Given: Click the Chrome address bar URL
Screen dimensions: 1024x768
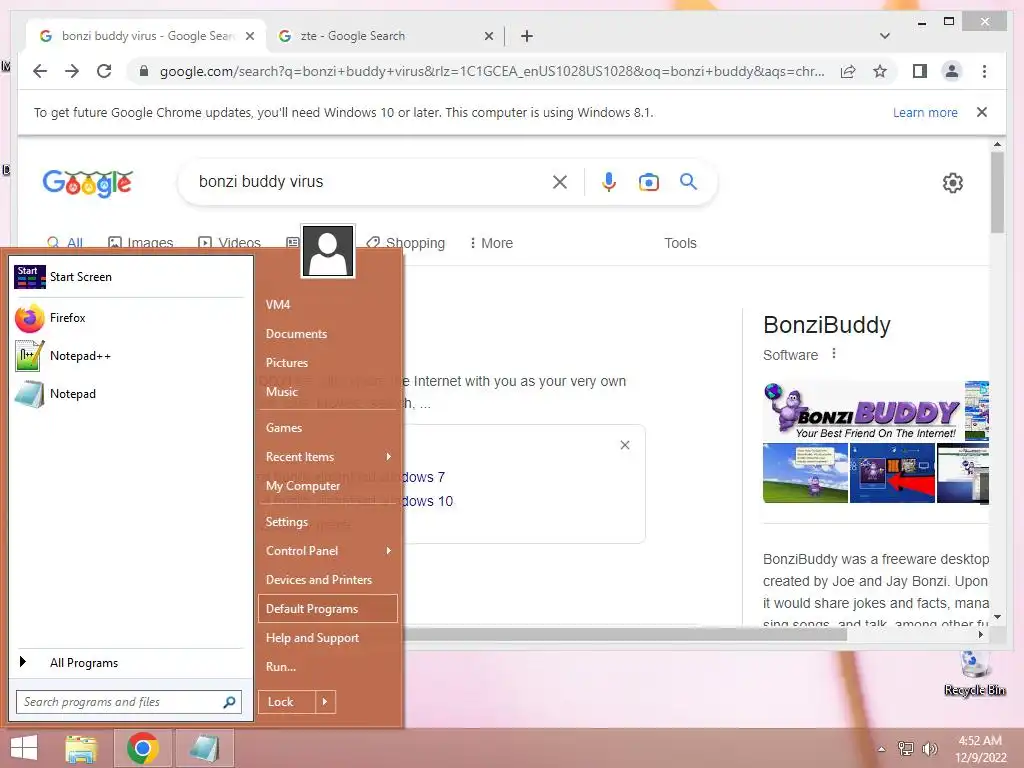Looking at the screenshot, I should 491,71.
